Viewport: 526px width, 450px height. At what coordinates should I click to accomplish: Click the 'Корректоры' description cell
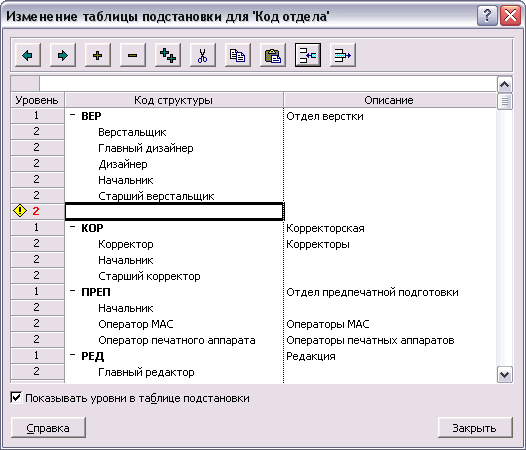(318, 244)
